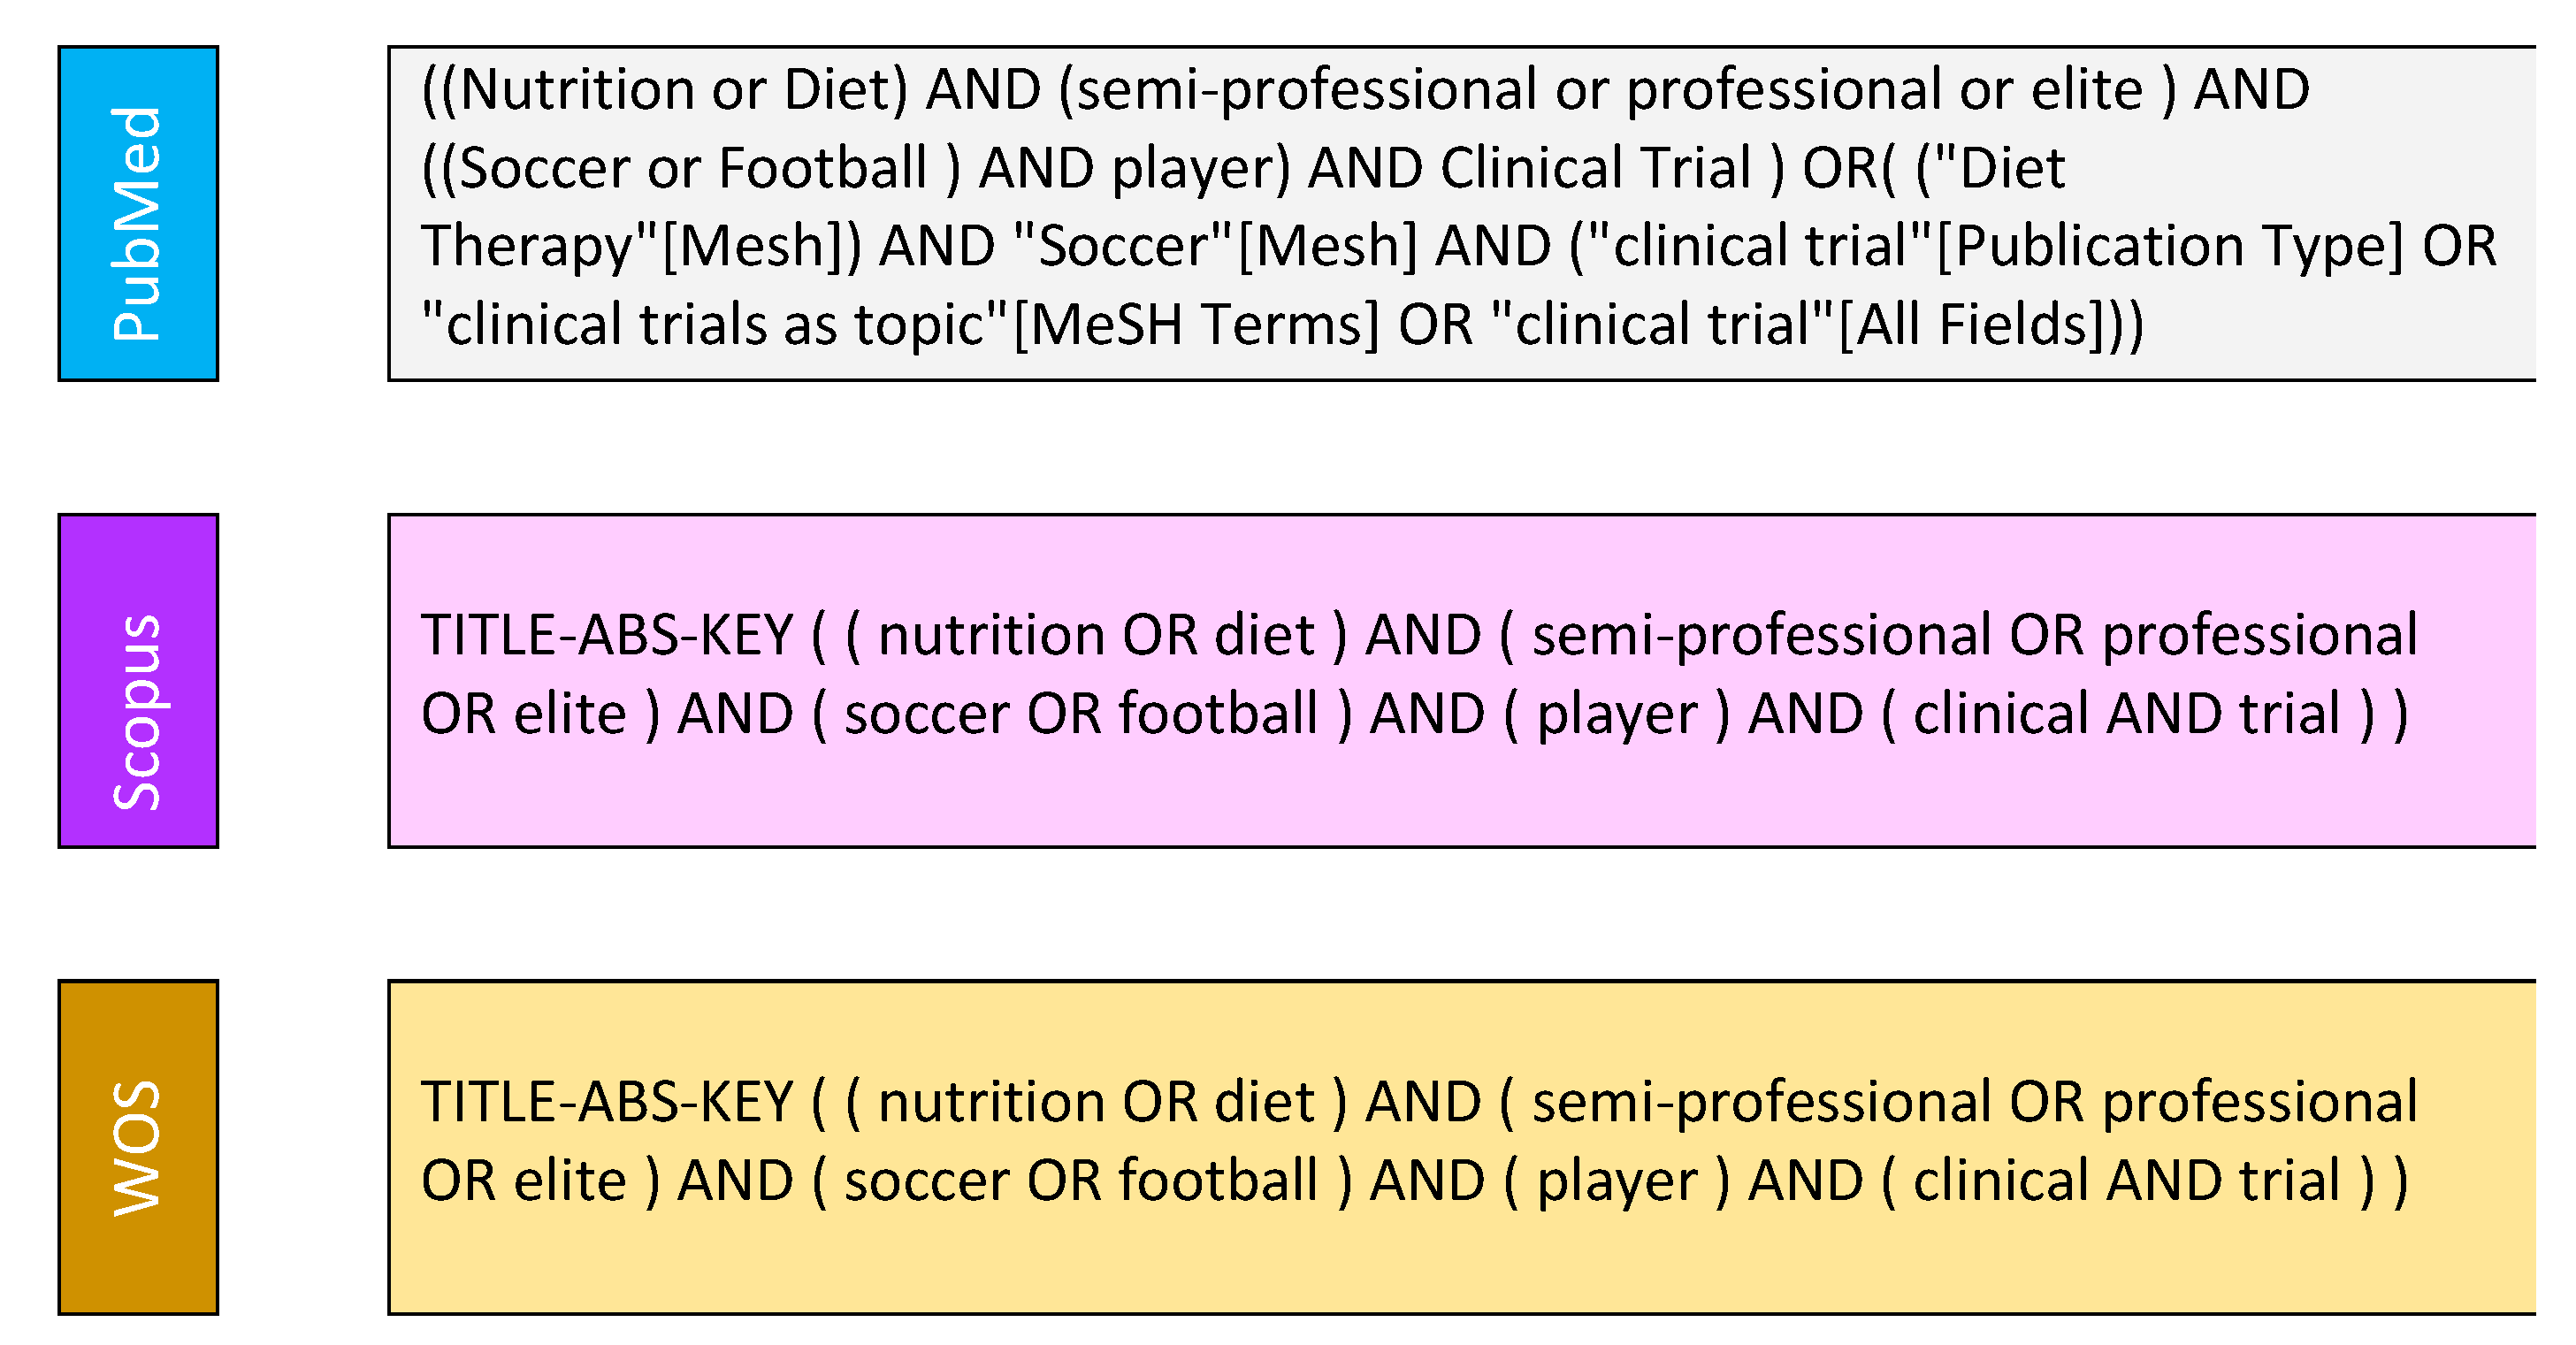Click the word "elite" in the WOS query

click(x=570, y=1181)
